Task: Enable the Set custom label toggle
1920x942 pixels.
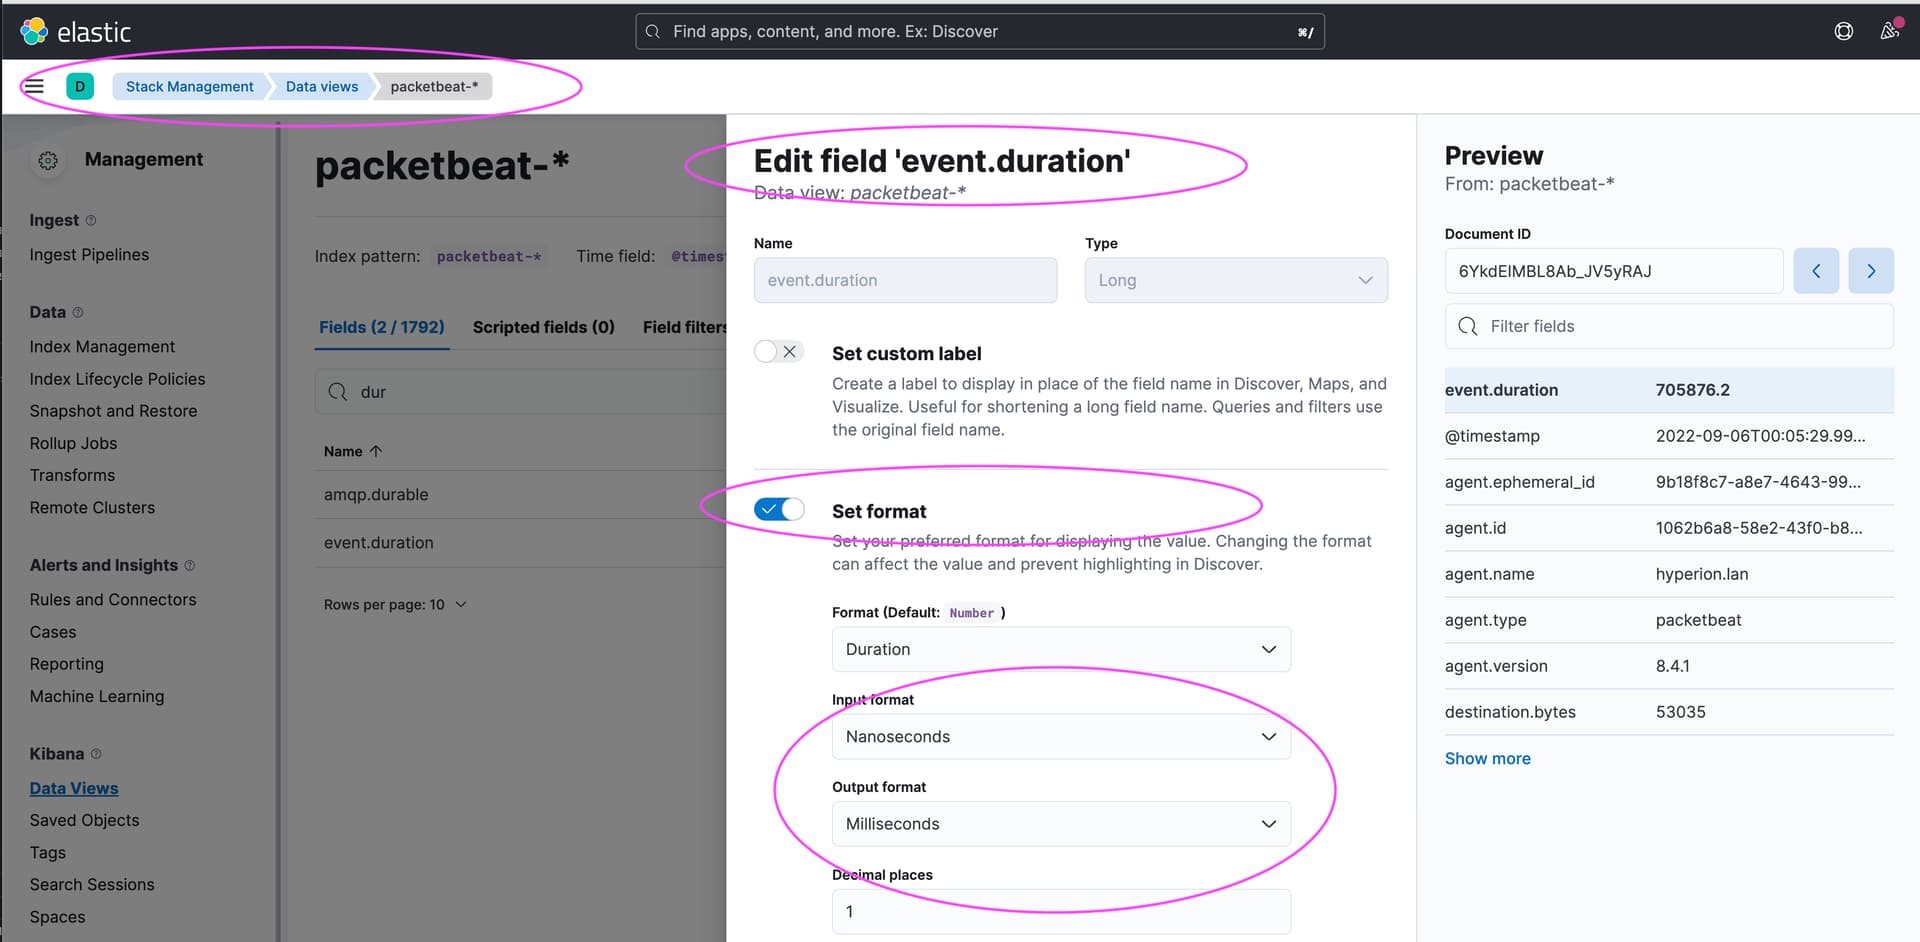Action: 778,352
